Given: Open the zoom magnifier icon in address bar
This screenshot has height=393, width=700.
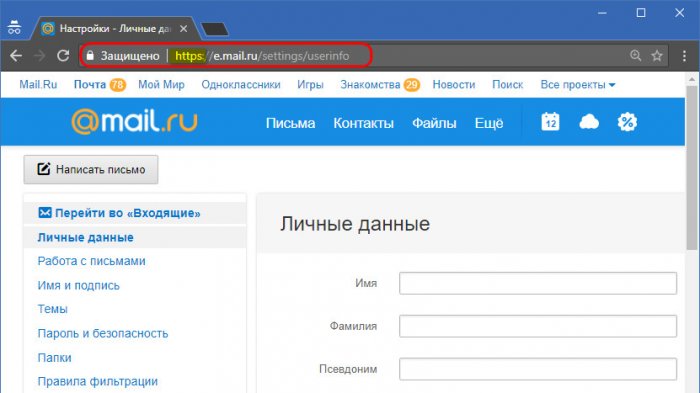Looking at the screenshot, I should (635, 55).
